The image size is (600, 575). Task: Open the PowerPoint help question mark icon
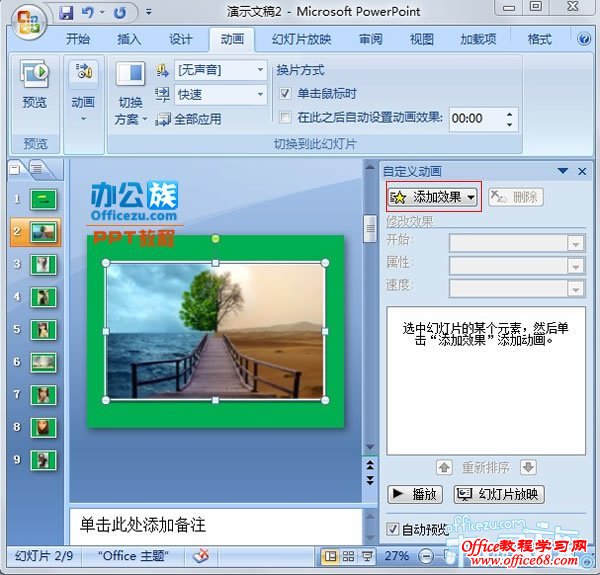[585, 39]
